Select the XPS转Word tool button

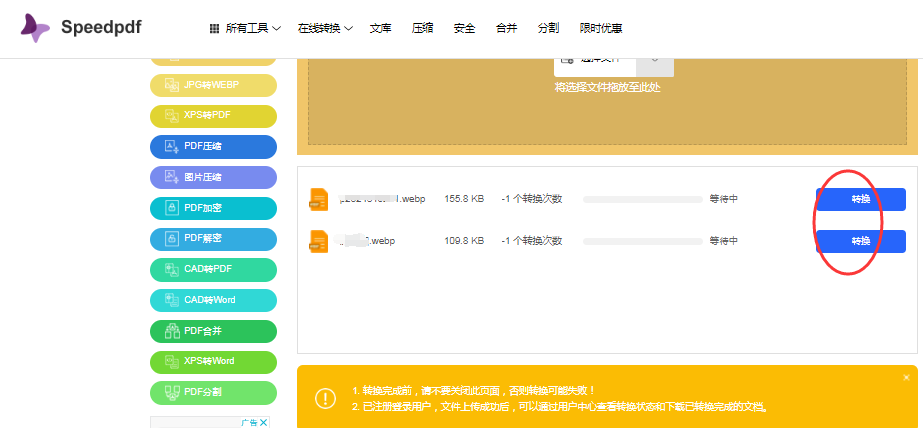click(213, 362)
